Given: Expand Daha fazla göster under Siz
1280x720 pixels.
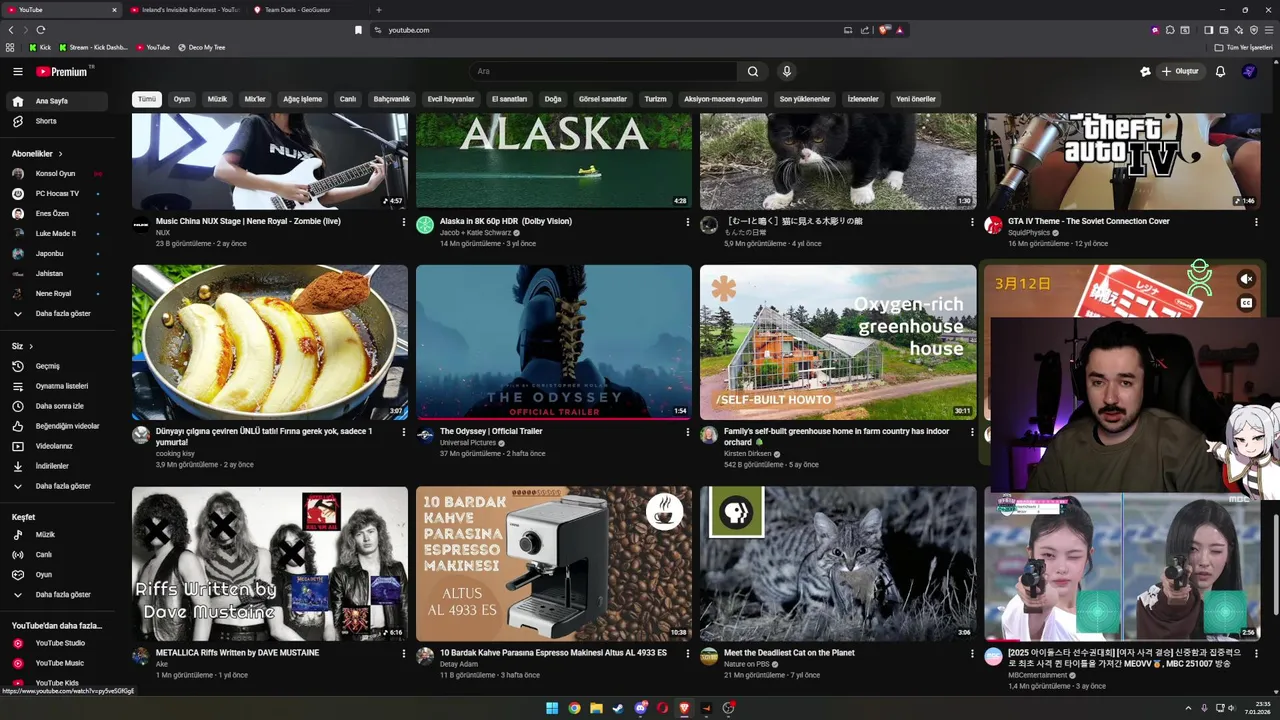Looking at the screenshot, I should (x=59, y=486).
